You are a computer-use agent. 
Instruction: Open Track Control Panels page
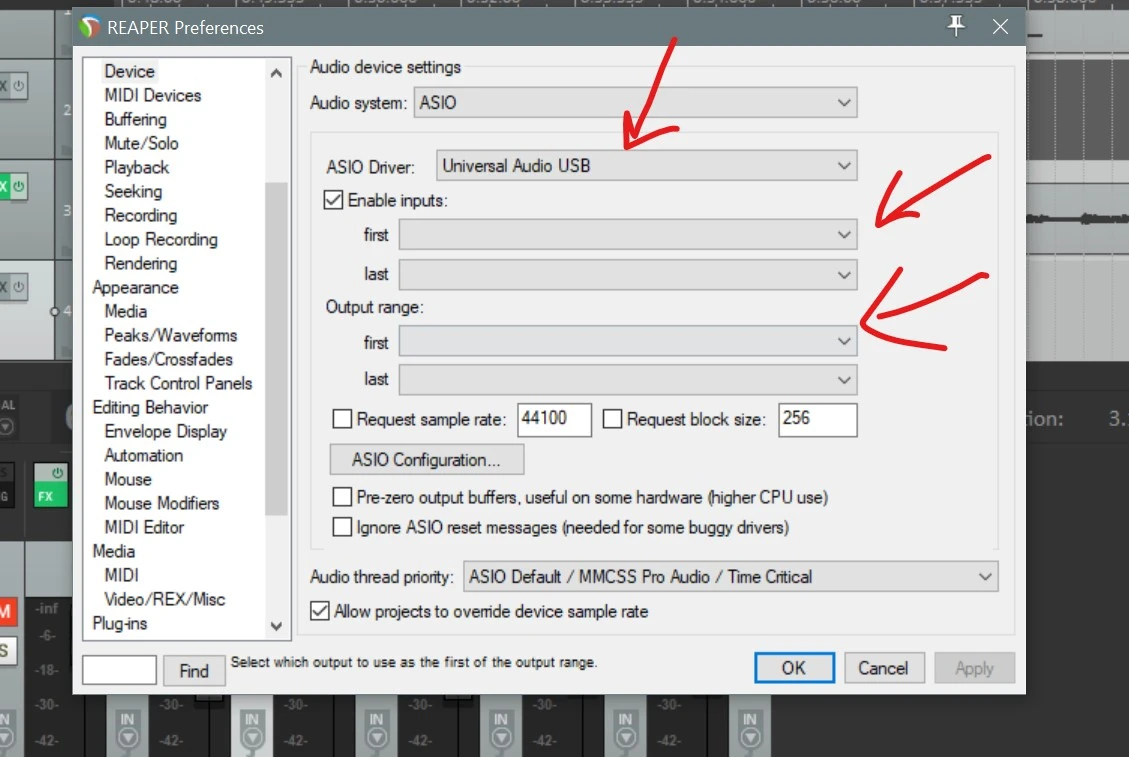pyautogui.click(x=178, y=383)
